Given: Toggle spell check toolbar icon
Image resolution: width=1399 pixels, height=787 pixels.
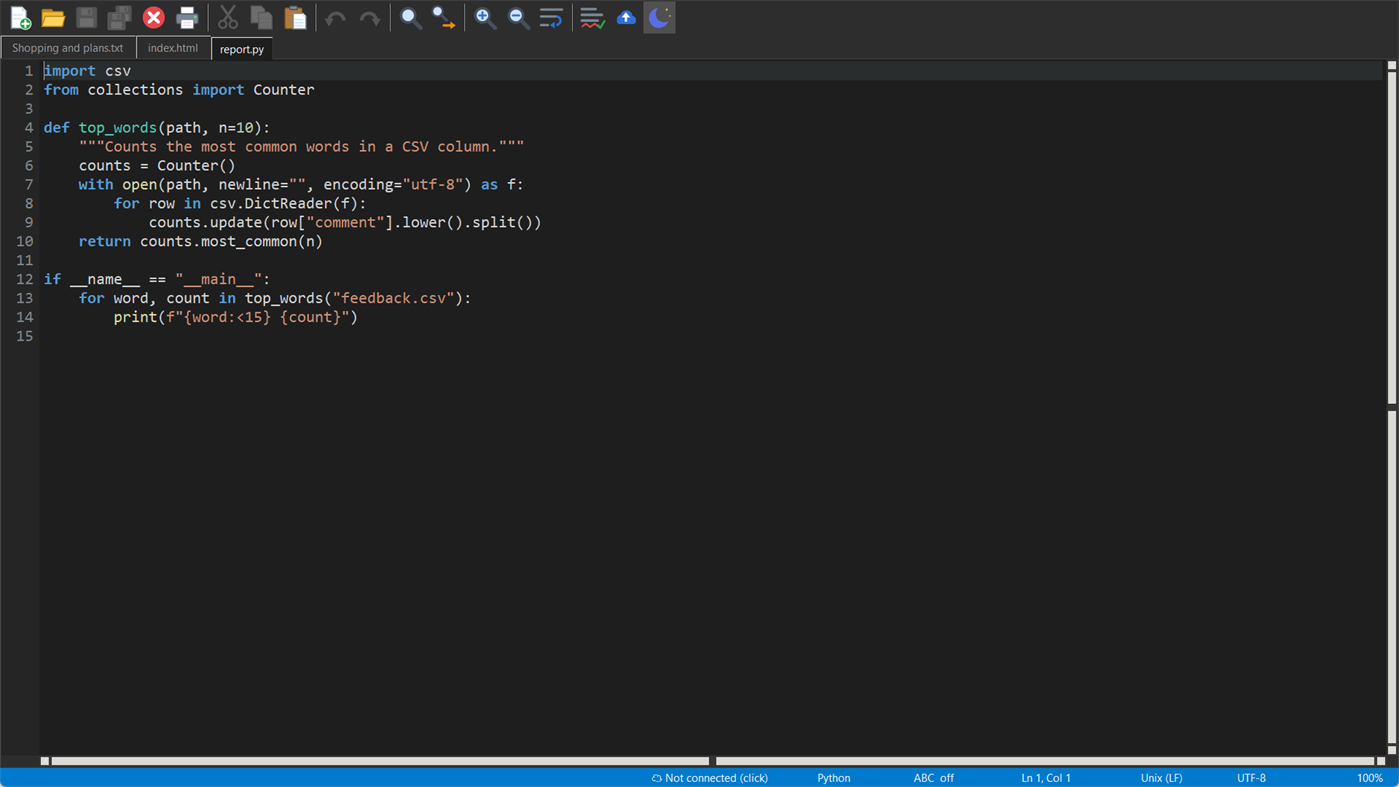Looking at the screenshot, I should point(592,18).
